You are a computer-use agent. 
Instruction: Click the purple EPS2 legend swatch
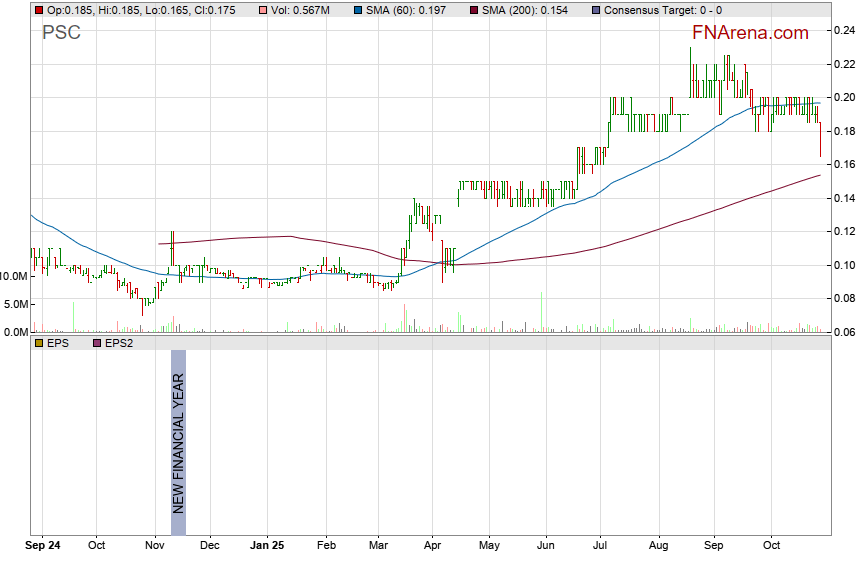[97, 343]
